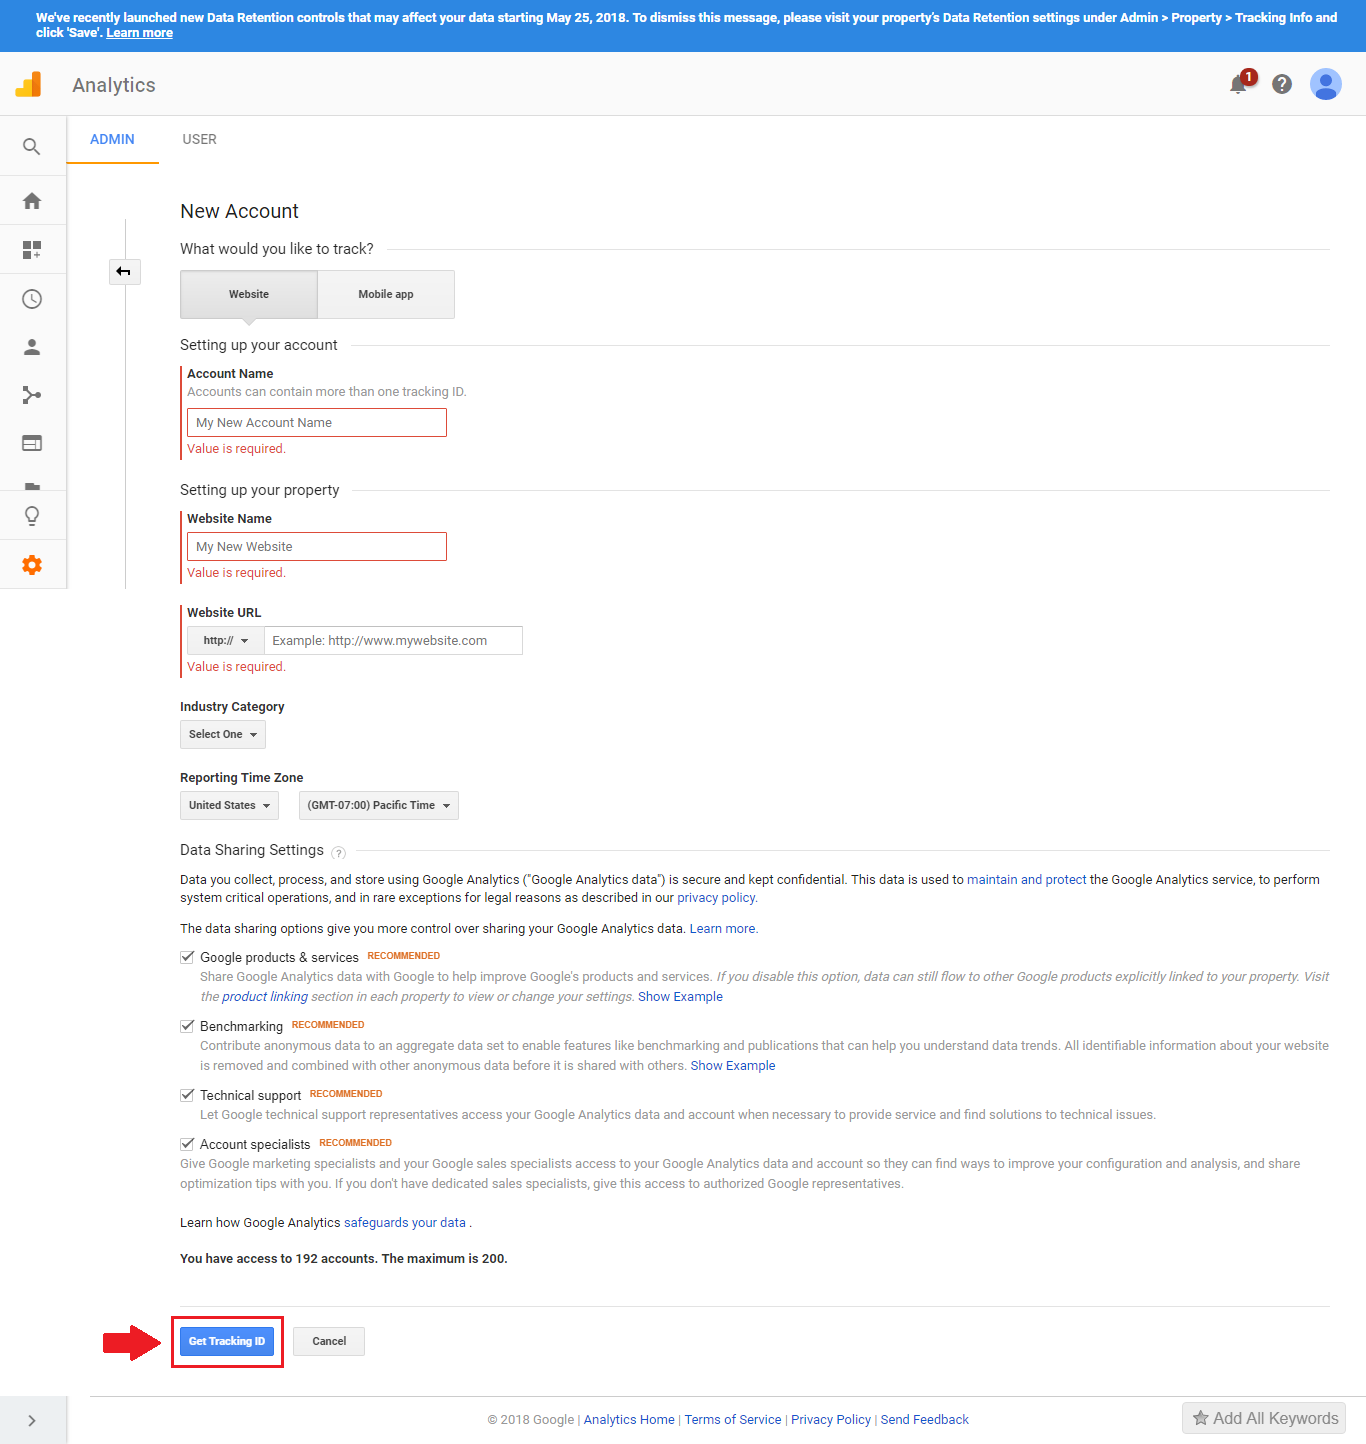Open Audience person icon in sidebar

pos(32,347)
